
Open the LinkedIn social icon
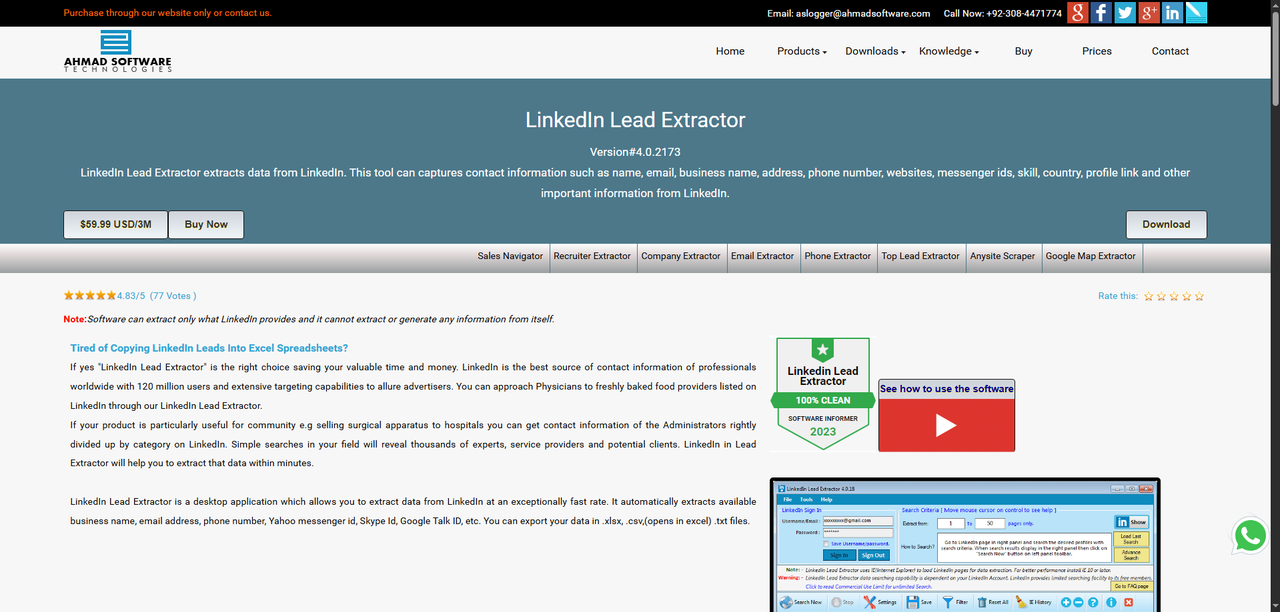pos(1172,13)
